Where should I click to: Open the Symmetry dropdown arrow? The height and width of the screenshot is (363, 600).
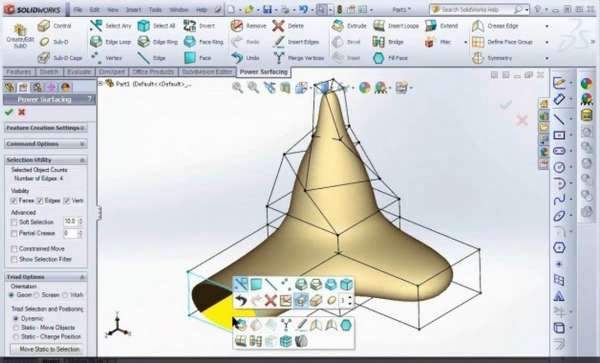547,58
